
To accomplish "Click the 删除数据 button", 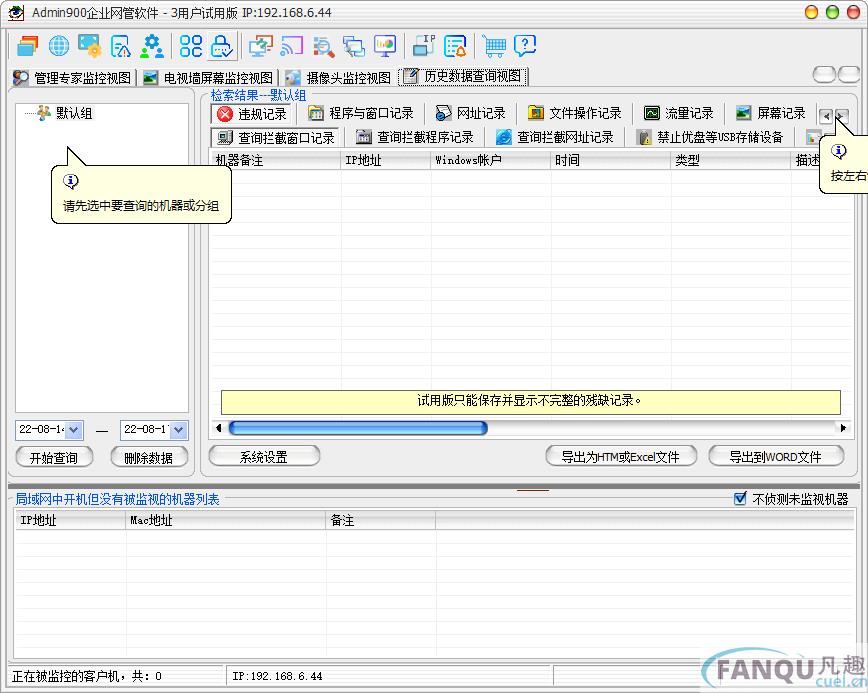I will click(148, 458).
